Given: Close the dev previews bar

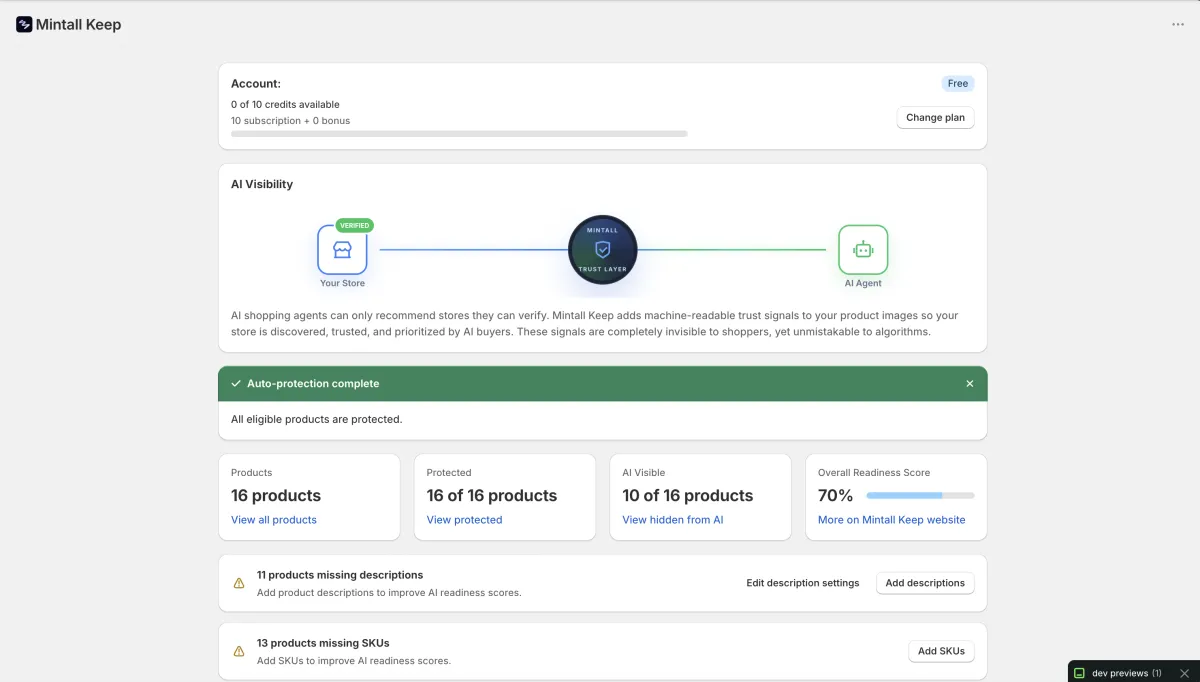Looking at the screenshot, I should (1184, 673).
